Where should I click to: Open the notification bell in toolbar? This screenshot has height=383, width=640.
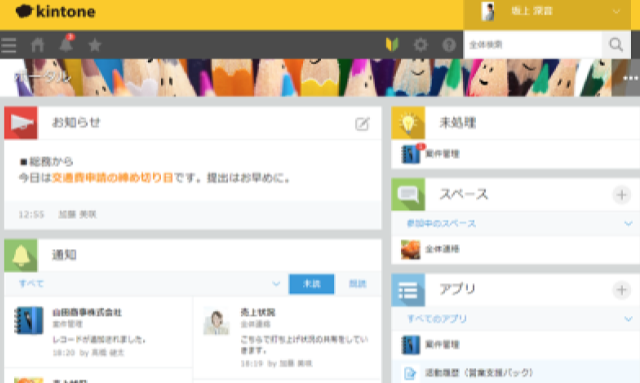[x=66, y=44]
